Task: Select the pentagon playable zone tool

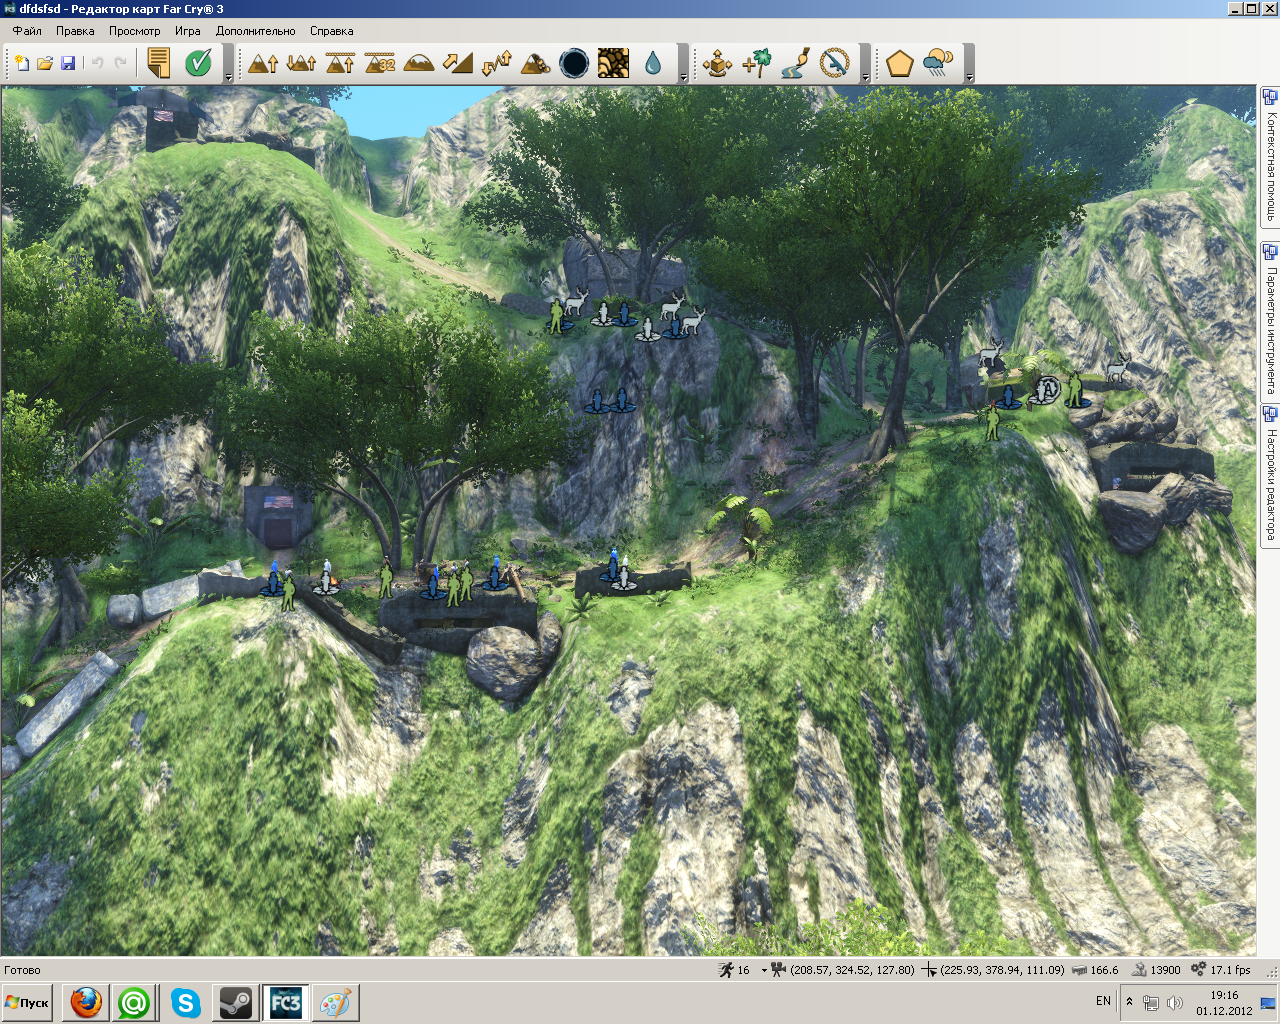Action: 900,63
